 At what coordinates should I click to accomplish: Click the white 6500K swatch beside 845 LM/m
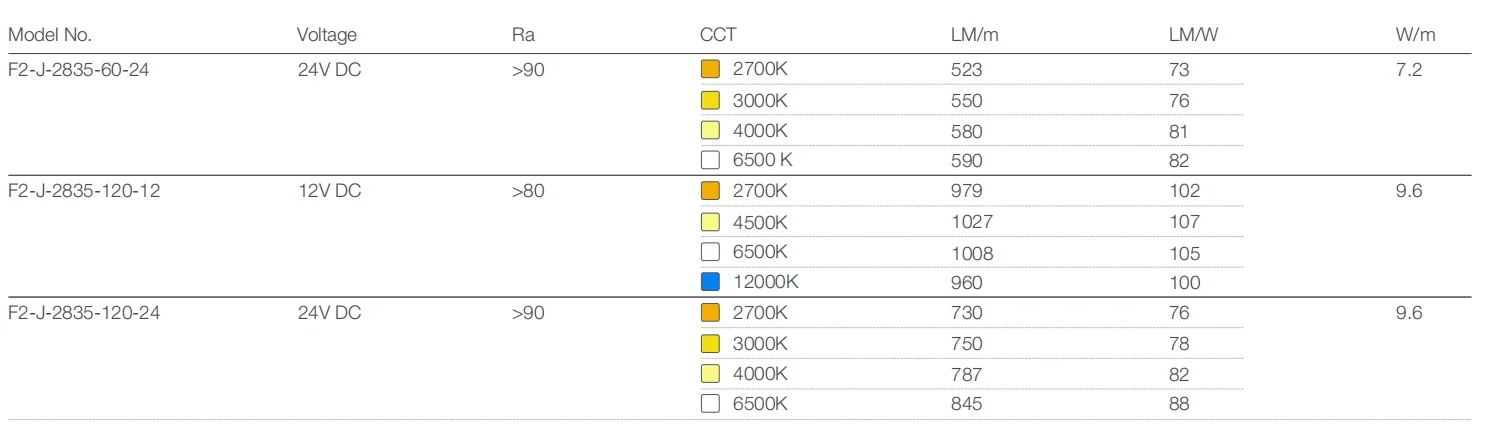click(x=710, y=404)
